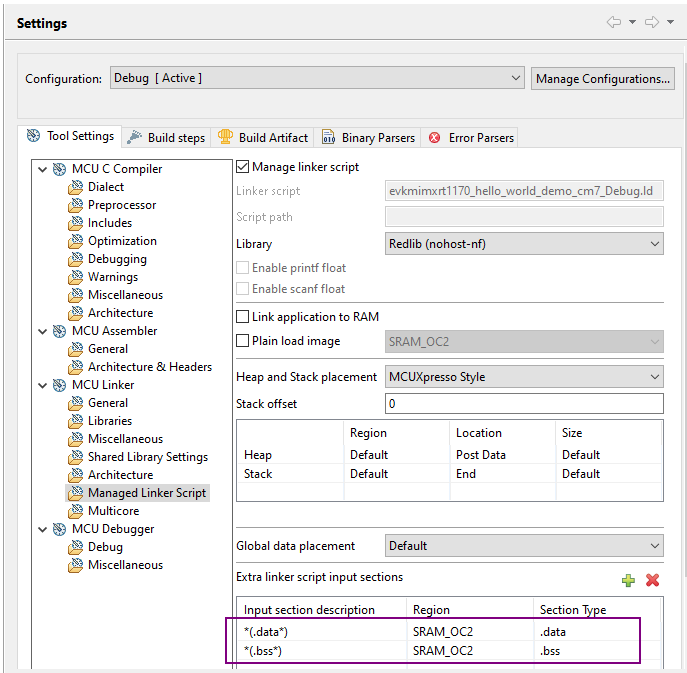Click the Debugging folder icon

[x=76, y=259]
